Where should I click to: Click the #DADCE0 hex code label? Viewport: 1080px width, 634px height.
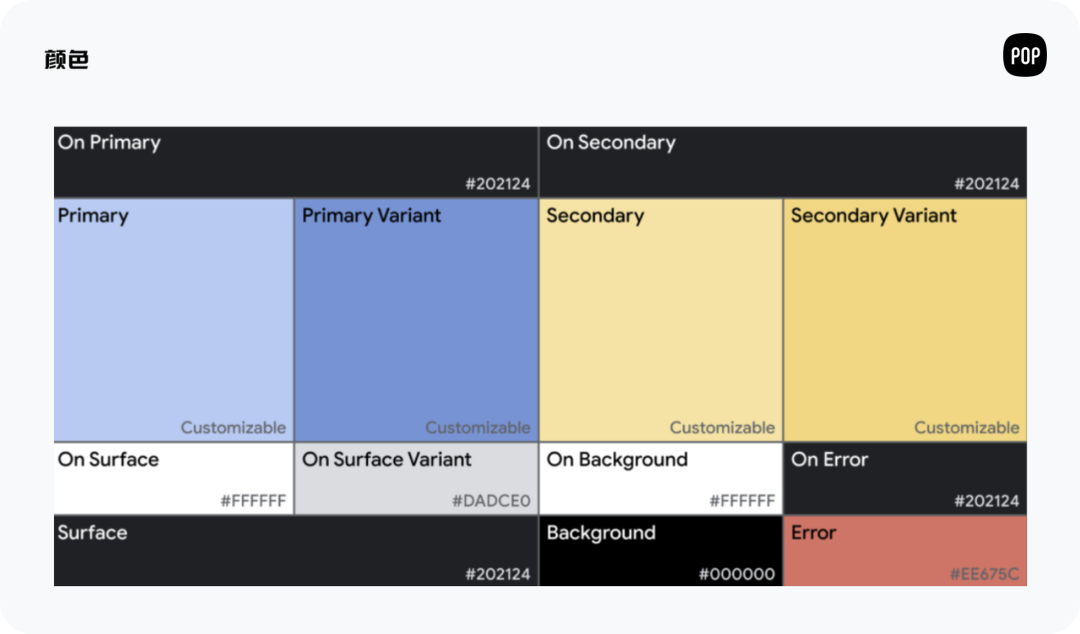[x=491, y=501]
